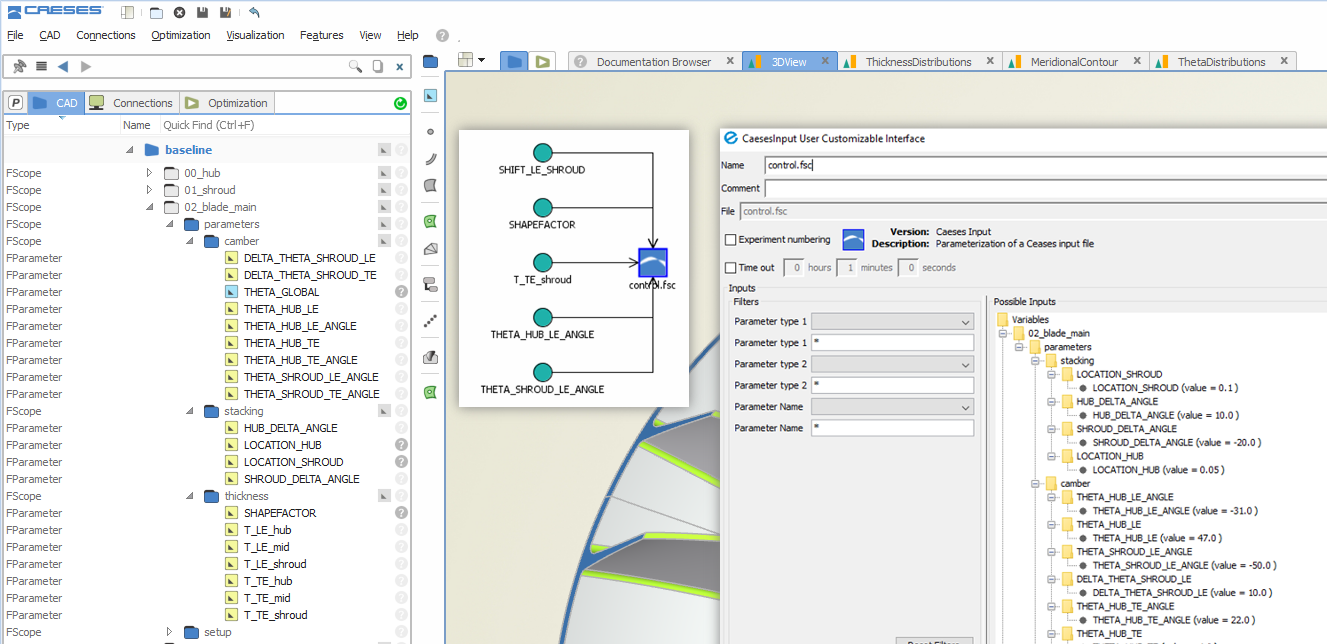
Task: Click the layout panel icon beside CAESES logo
Action: pos(127,12)
